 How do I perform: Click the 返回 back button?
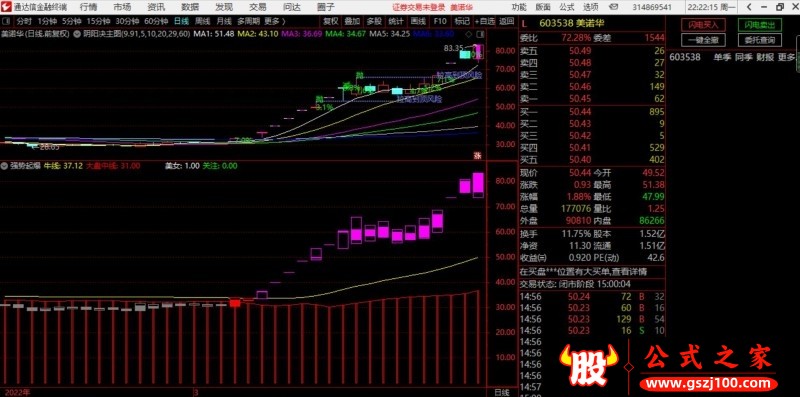click(x=507, y=21)
